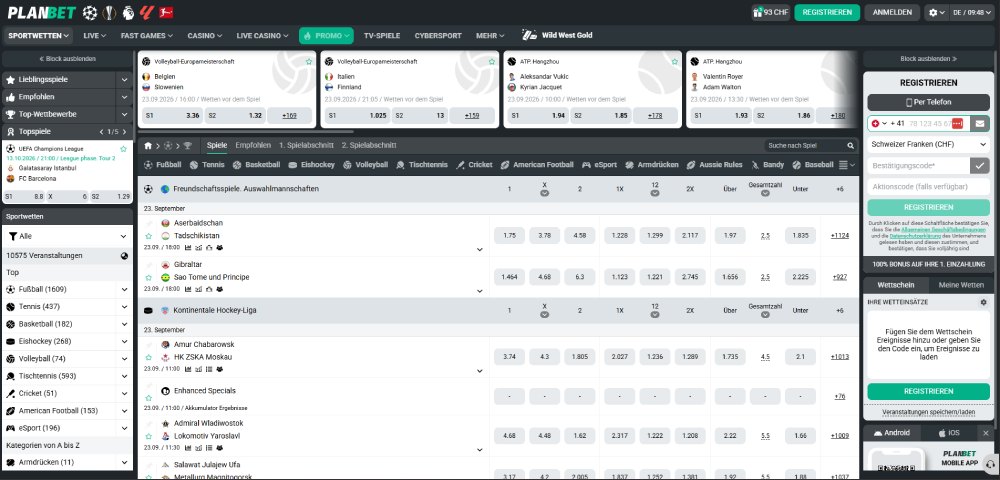This screenshot has height=480, width=1000.
Task: Go to the home icon in breadcrumb
Action: click(148, 146)
